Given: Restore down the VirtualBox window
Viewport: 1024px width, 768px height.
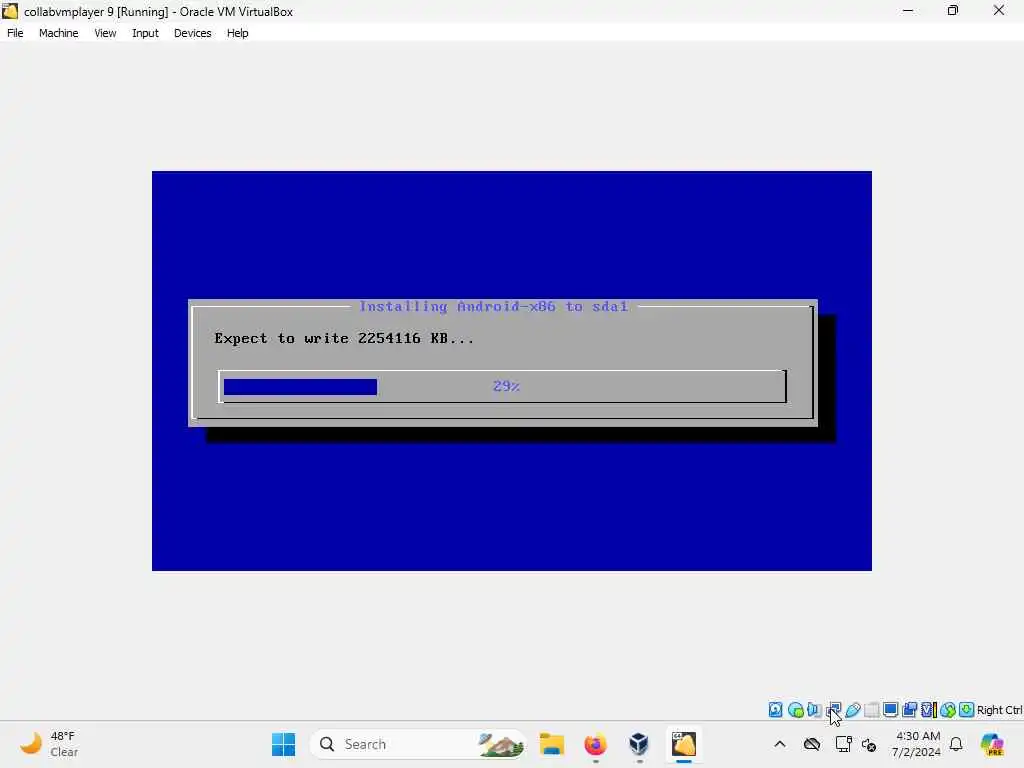Looking at the screenshot, I should (953, 11).
